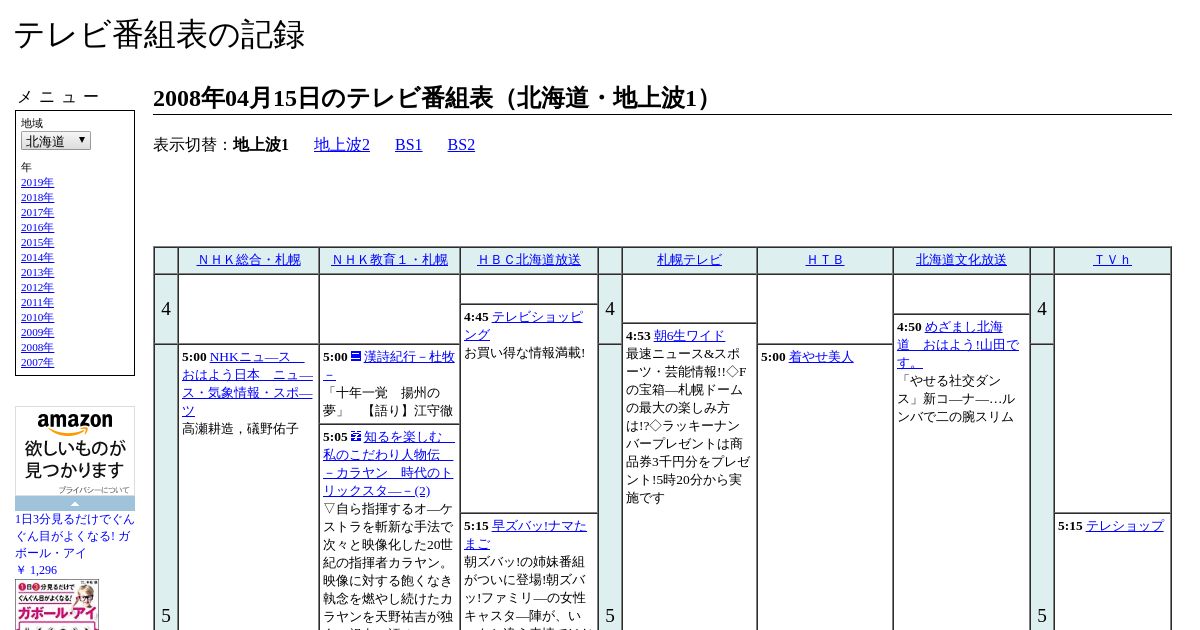Open 4:45 テレビショッピング program link
Image resolution: width=1200 pixels, height=630 pixels.
523,326
